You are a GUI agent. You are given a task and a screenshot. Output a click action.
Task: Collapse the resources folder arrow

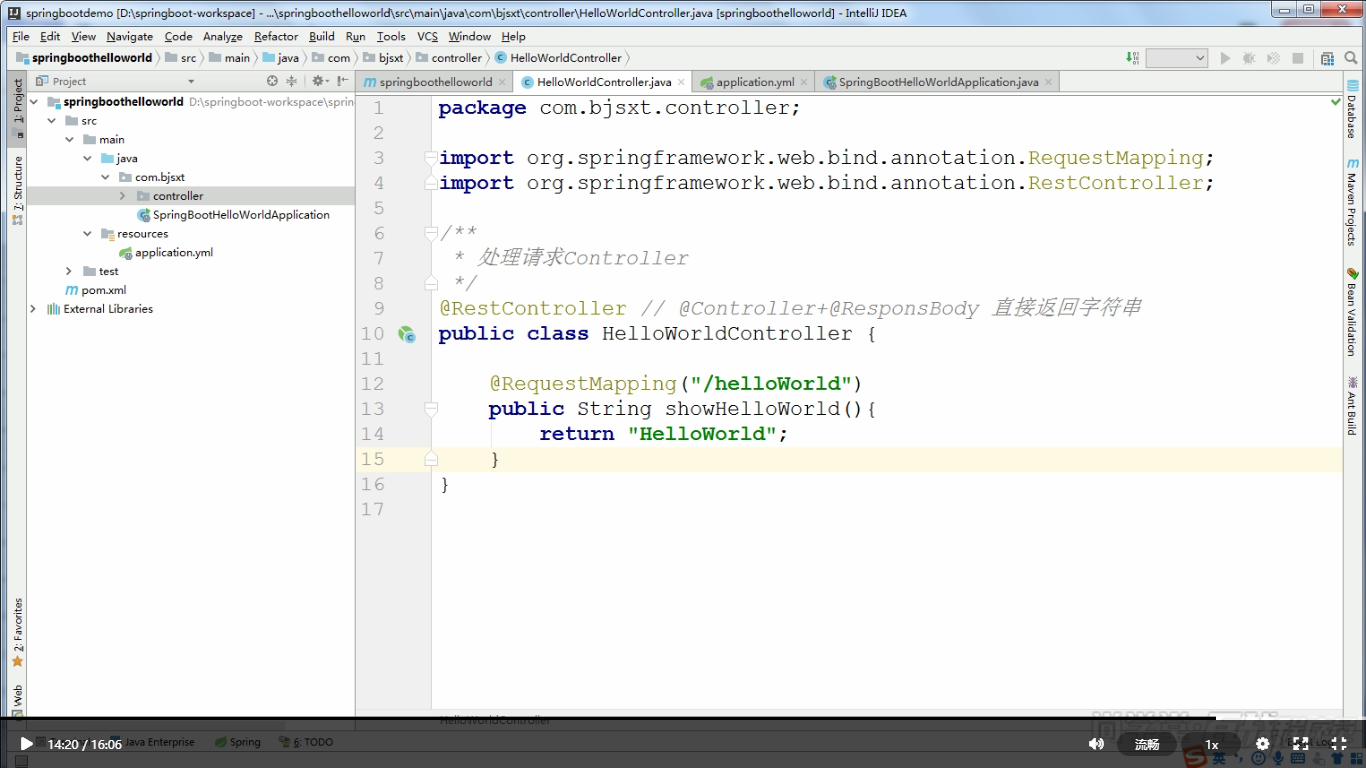coord(88,234)
